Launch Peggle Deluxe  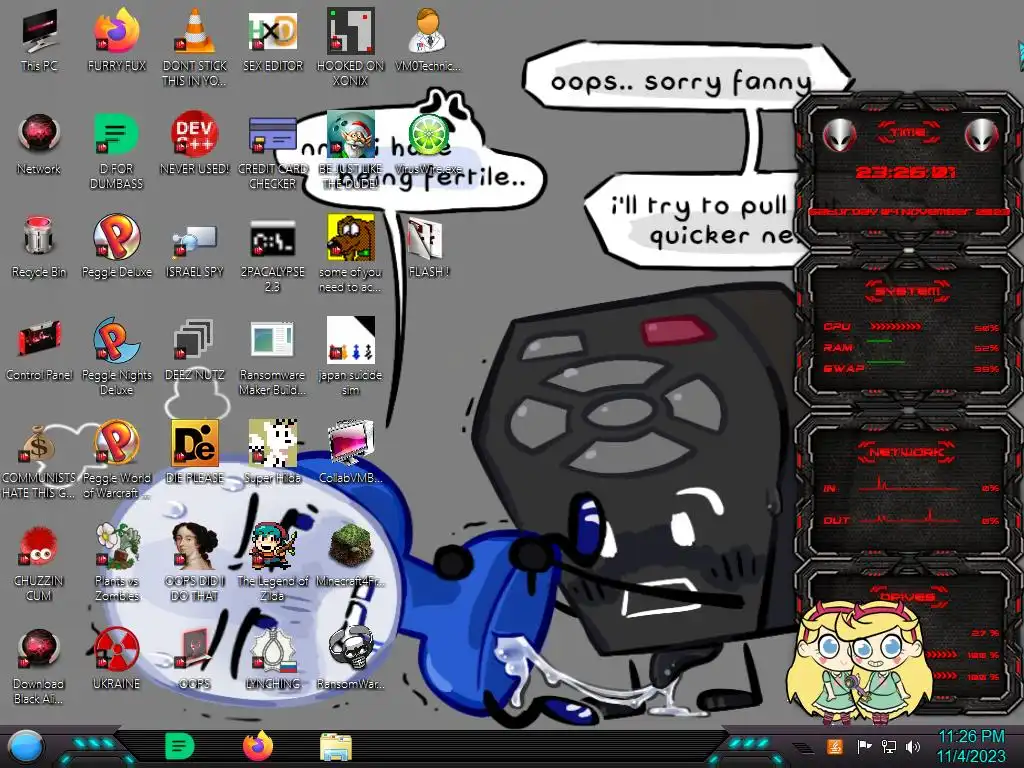click(116, 247)
